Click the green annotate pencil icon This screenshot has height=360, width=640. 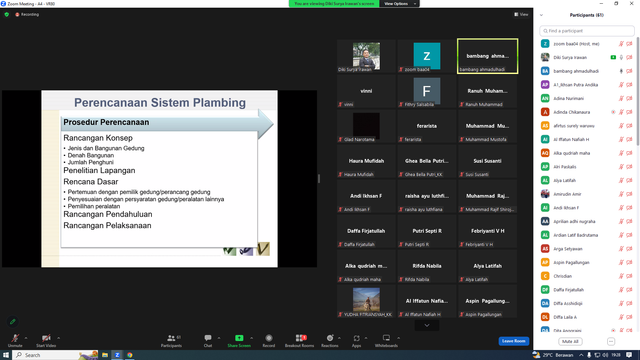click(x=13, y=322)
